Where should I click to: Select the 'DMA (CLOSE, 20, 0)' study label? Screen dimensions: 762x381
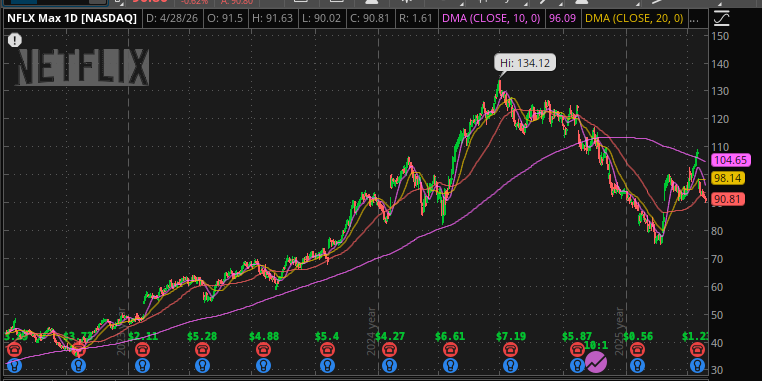(634, 19)
